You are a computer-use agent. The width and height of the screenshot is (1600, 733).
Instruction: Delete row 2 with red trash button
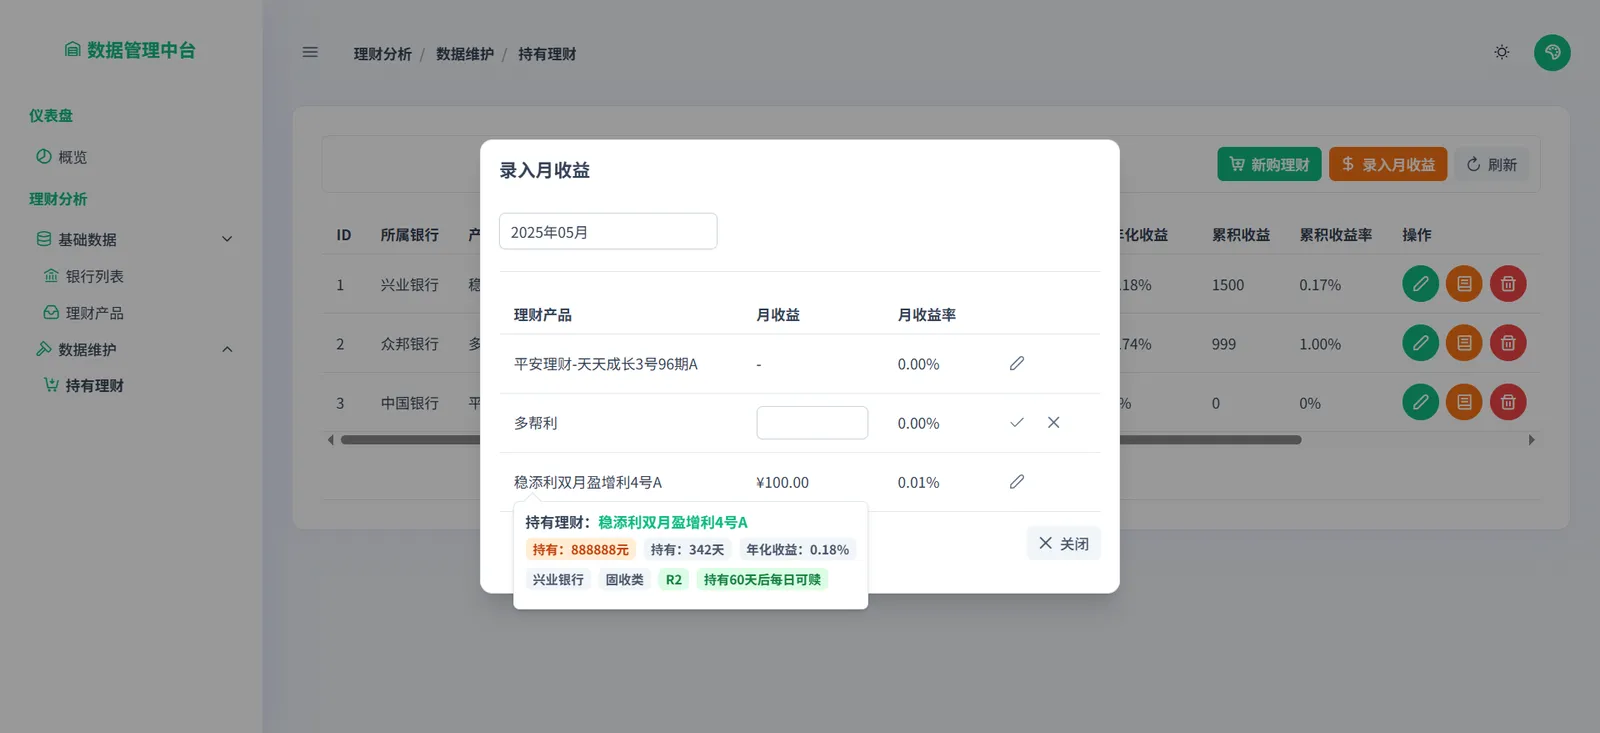1508,343
